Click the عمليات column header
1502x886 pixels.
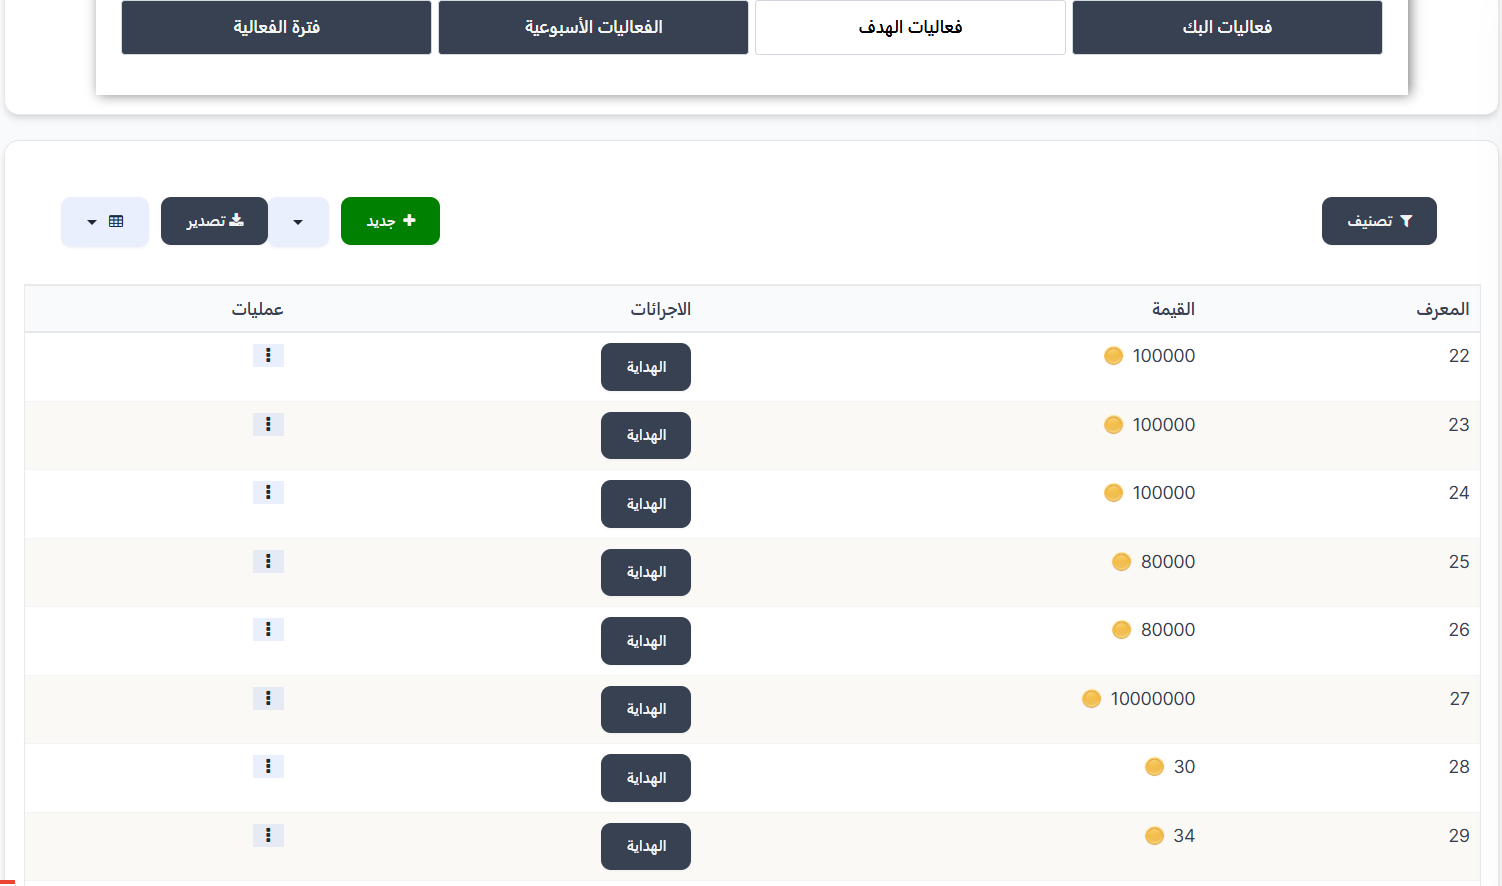257,309
